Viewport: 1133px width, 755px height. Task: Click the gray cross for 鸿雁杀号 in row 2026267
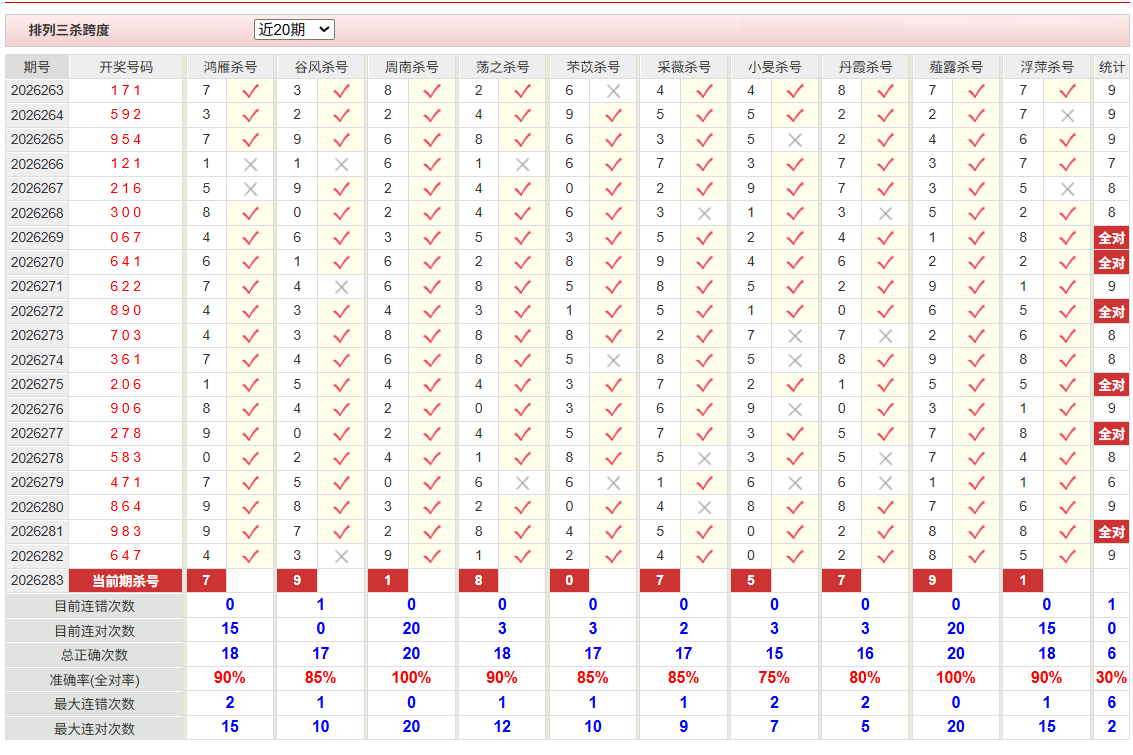251,189
